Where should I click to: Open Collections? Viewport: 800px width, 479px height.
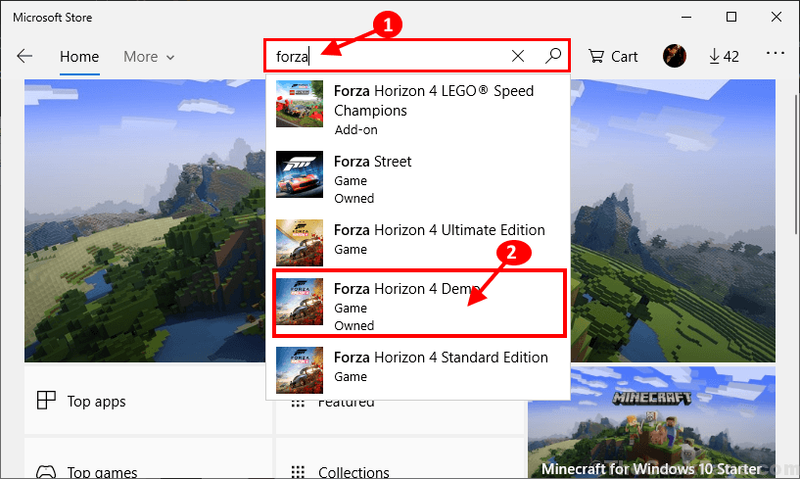(400, 459)
